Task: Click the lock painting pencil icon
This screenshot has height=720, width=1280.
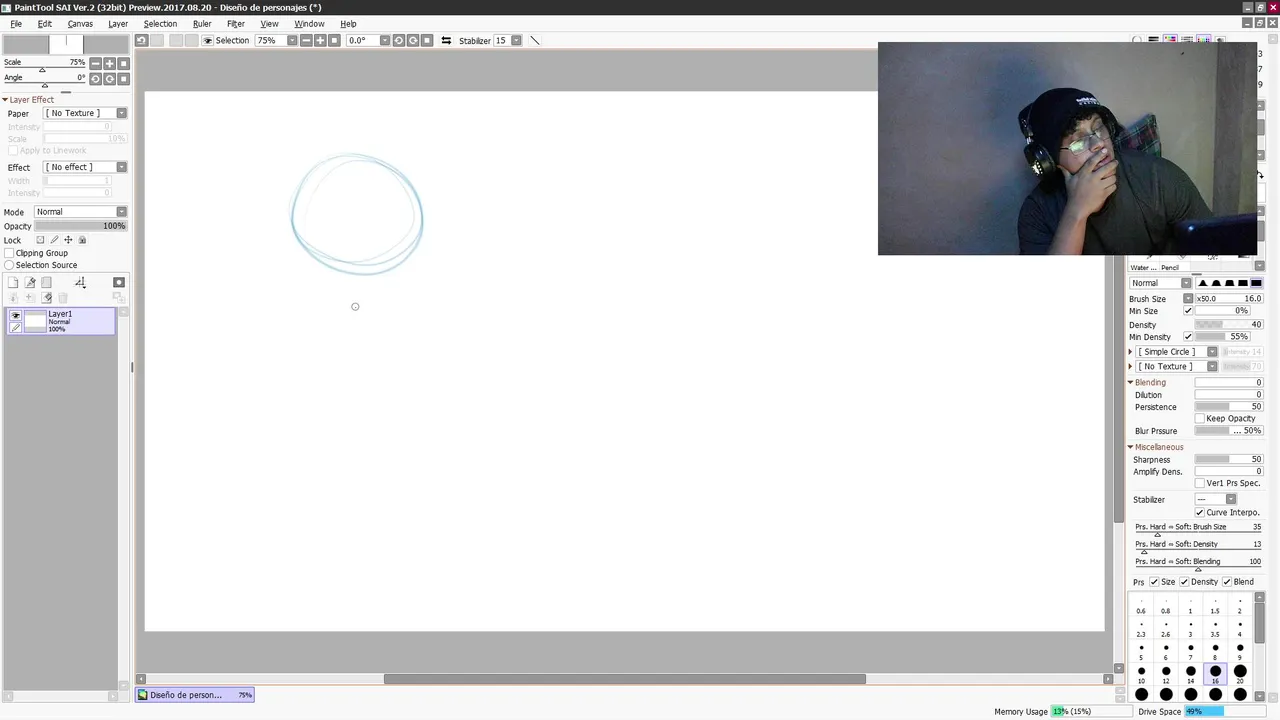Action: pos(54,240)
